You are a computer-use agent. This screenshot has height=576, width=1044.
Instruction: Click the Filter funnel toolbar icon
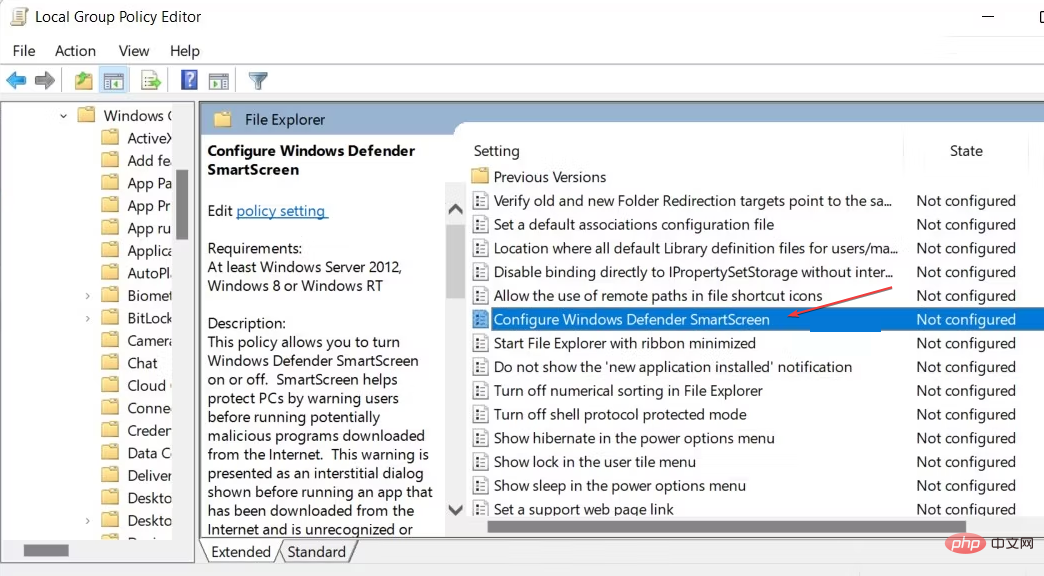[x=258, y=81]
